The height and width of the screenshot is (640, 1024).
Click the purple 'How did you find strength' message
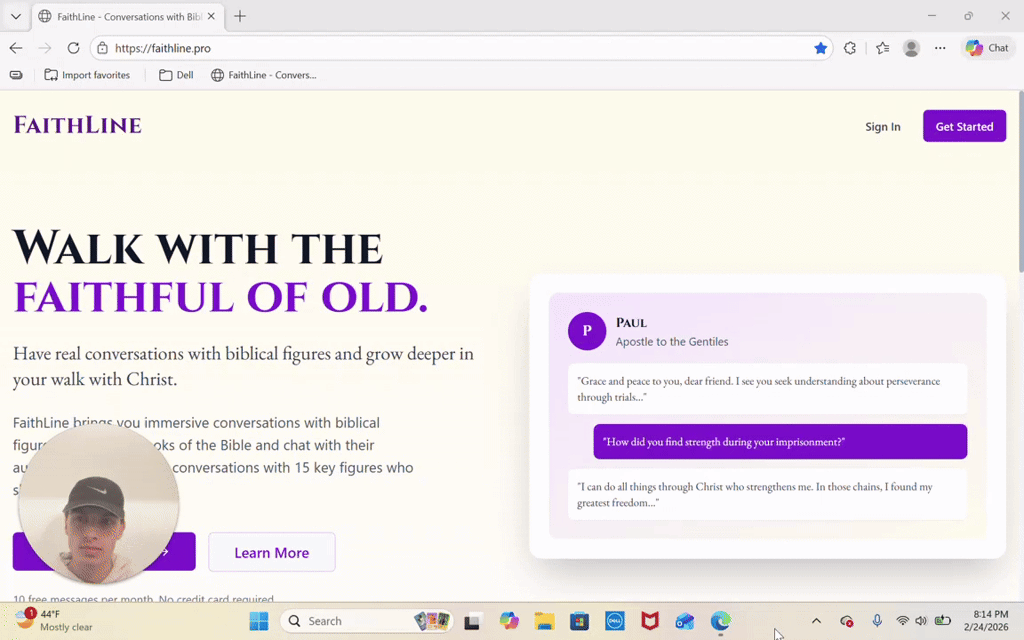tap(780, 441)
